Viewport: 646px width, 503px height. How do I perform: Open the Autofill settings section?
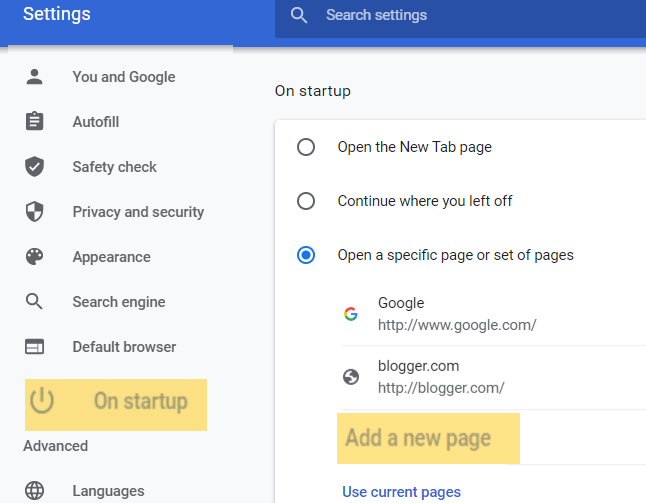click(96, 122)
